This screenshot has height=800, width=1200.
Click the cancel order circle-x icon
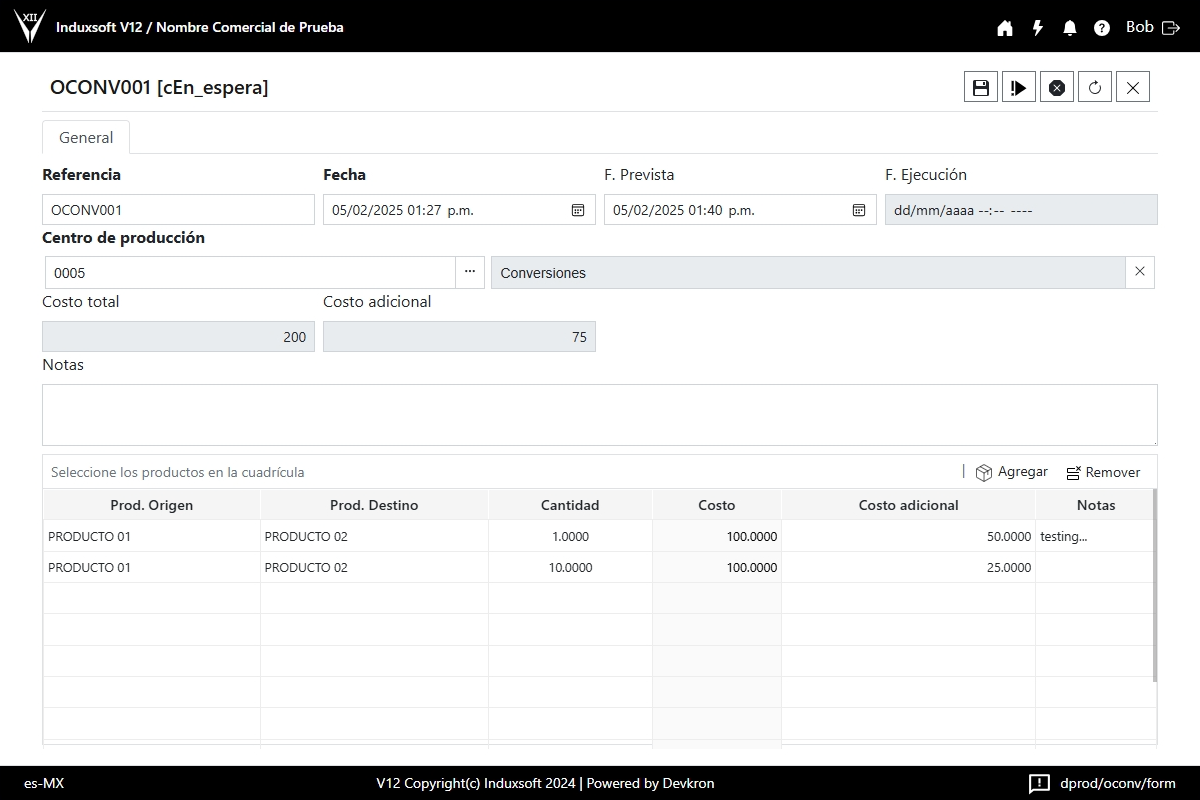(1057, 87)
